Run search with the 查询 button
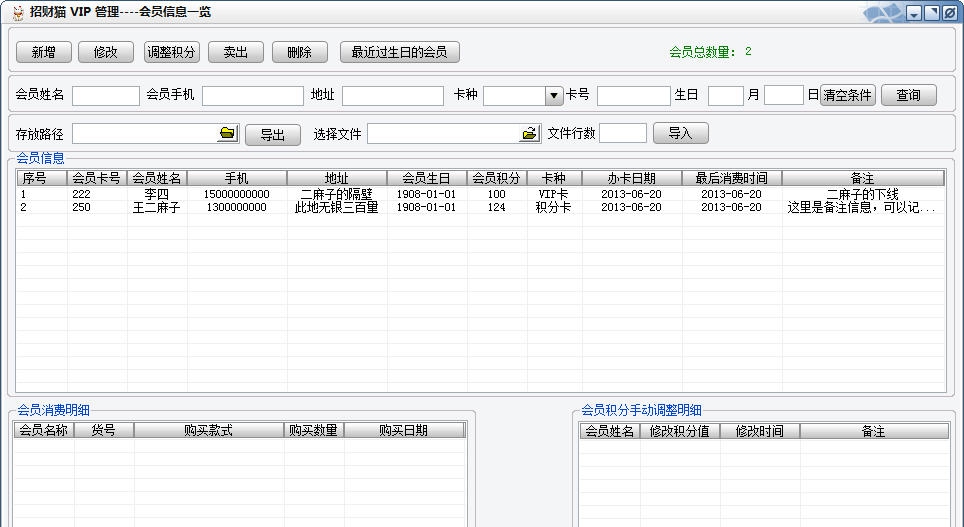964x527 pixels. click(908, 96)
